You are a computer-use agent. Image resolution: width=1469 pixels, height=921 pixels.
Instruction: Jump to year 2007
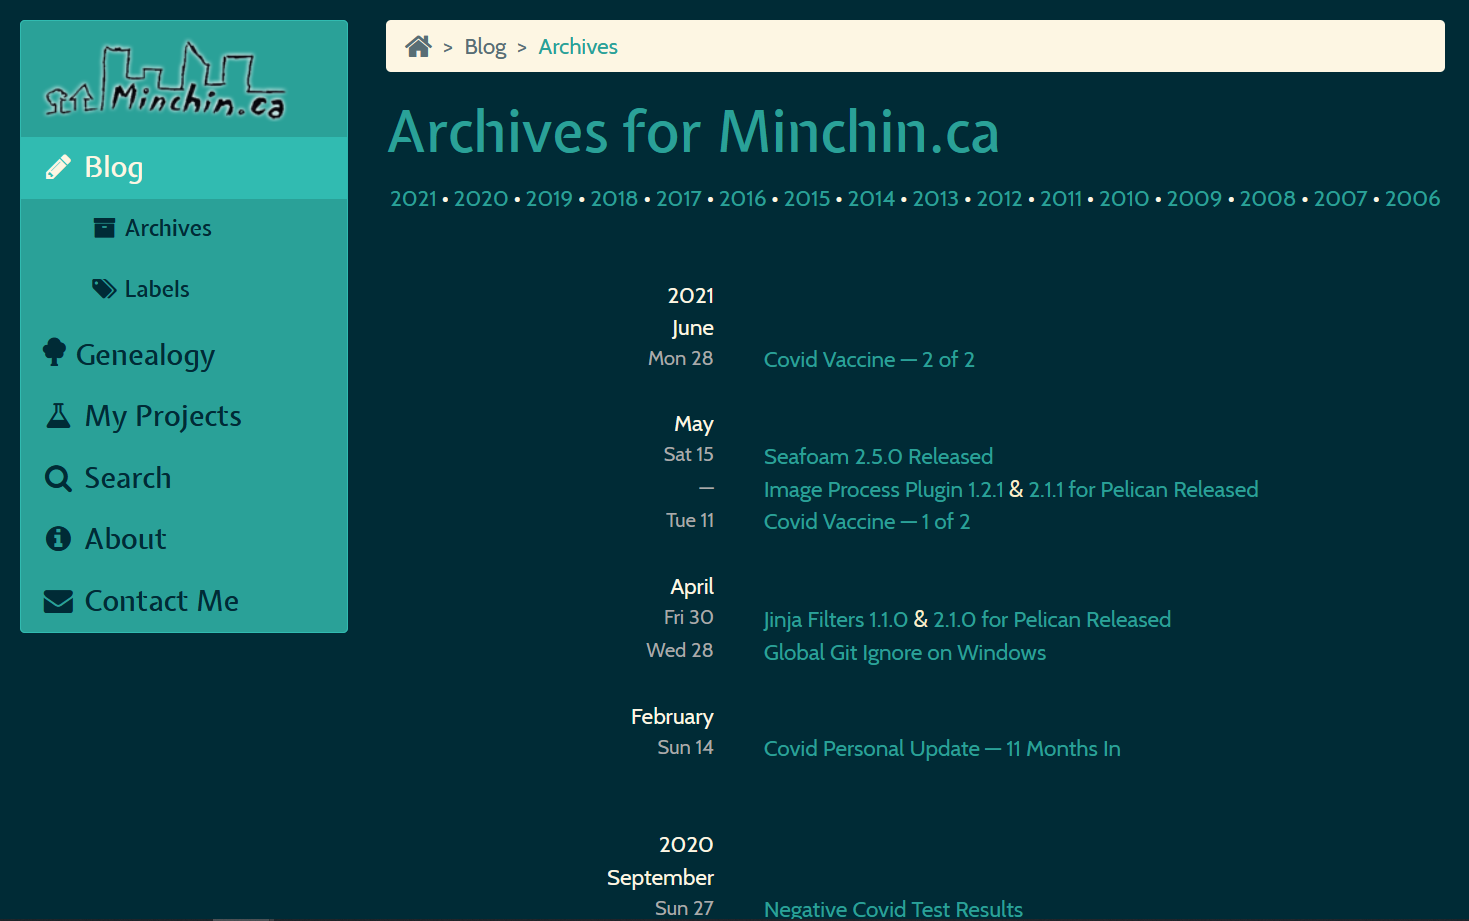pos(1340,198)
